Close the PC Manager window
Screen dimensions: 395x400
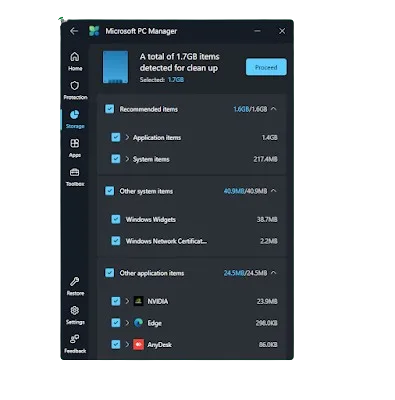pos(282,31)
